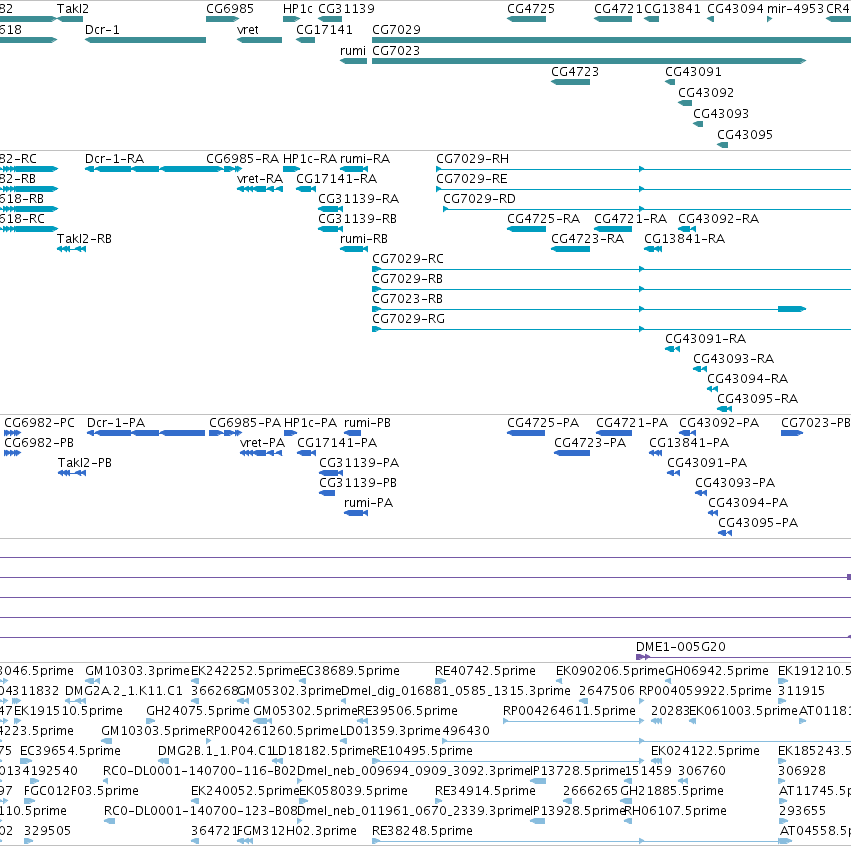The image size is (851, 846).
Task: Select the CG7029-RD transcript label
Action: 479,199
